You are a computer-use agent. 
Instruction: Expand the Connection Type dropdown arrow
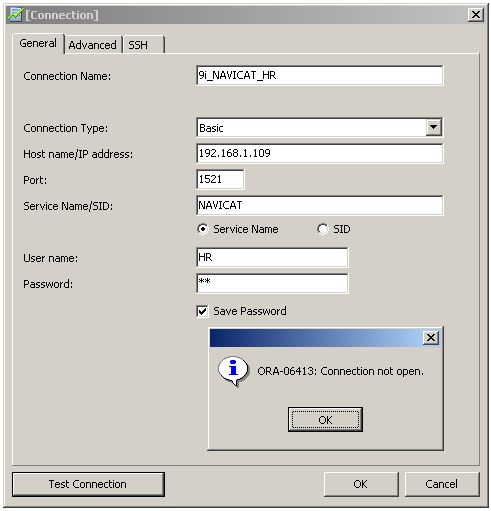coord(434,127)
